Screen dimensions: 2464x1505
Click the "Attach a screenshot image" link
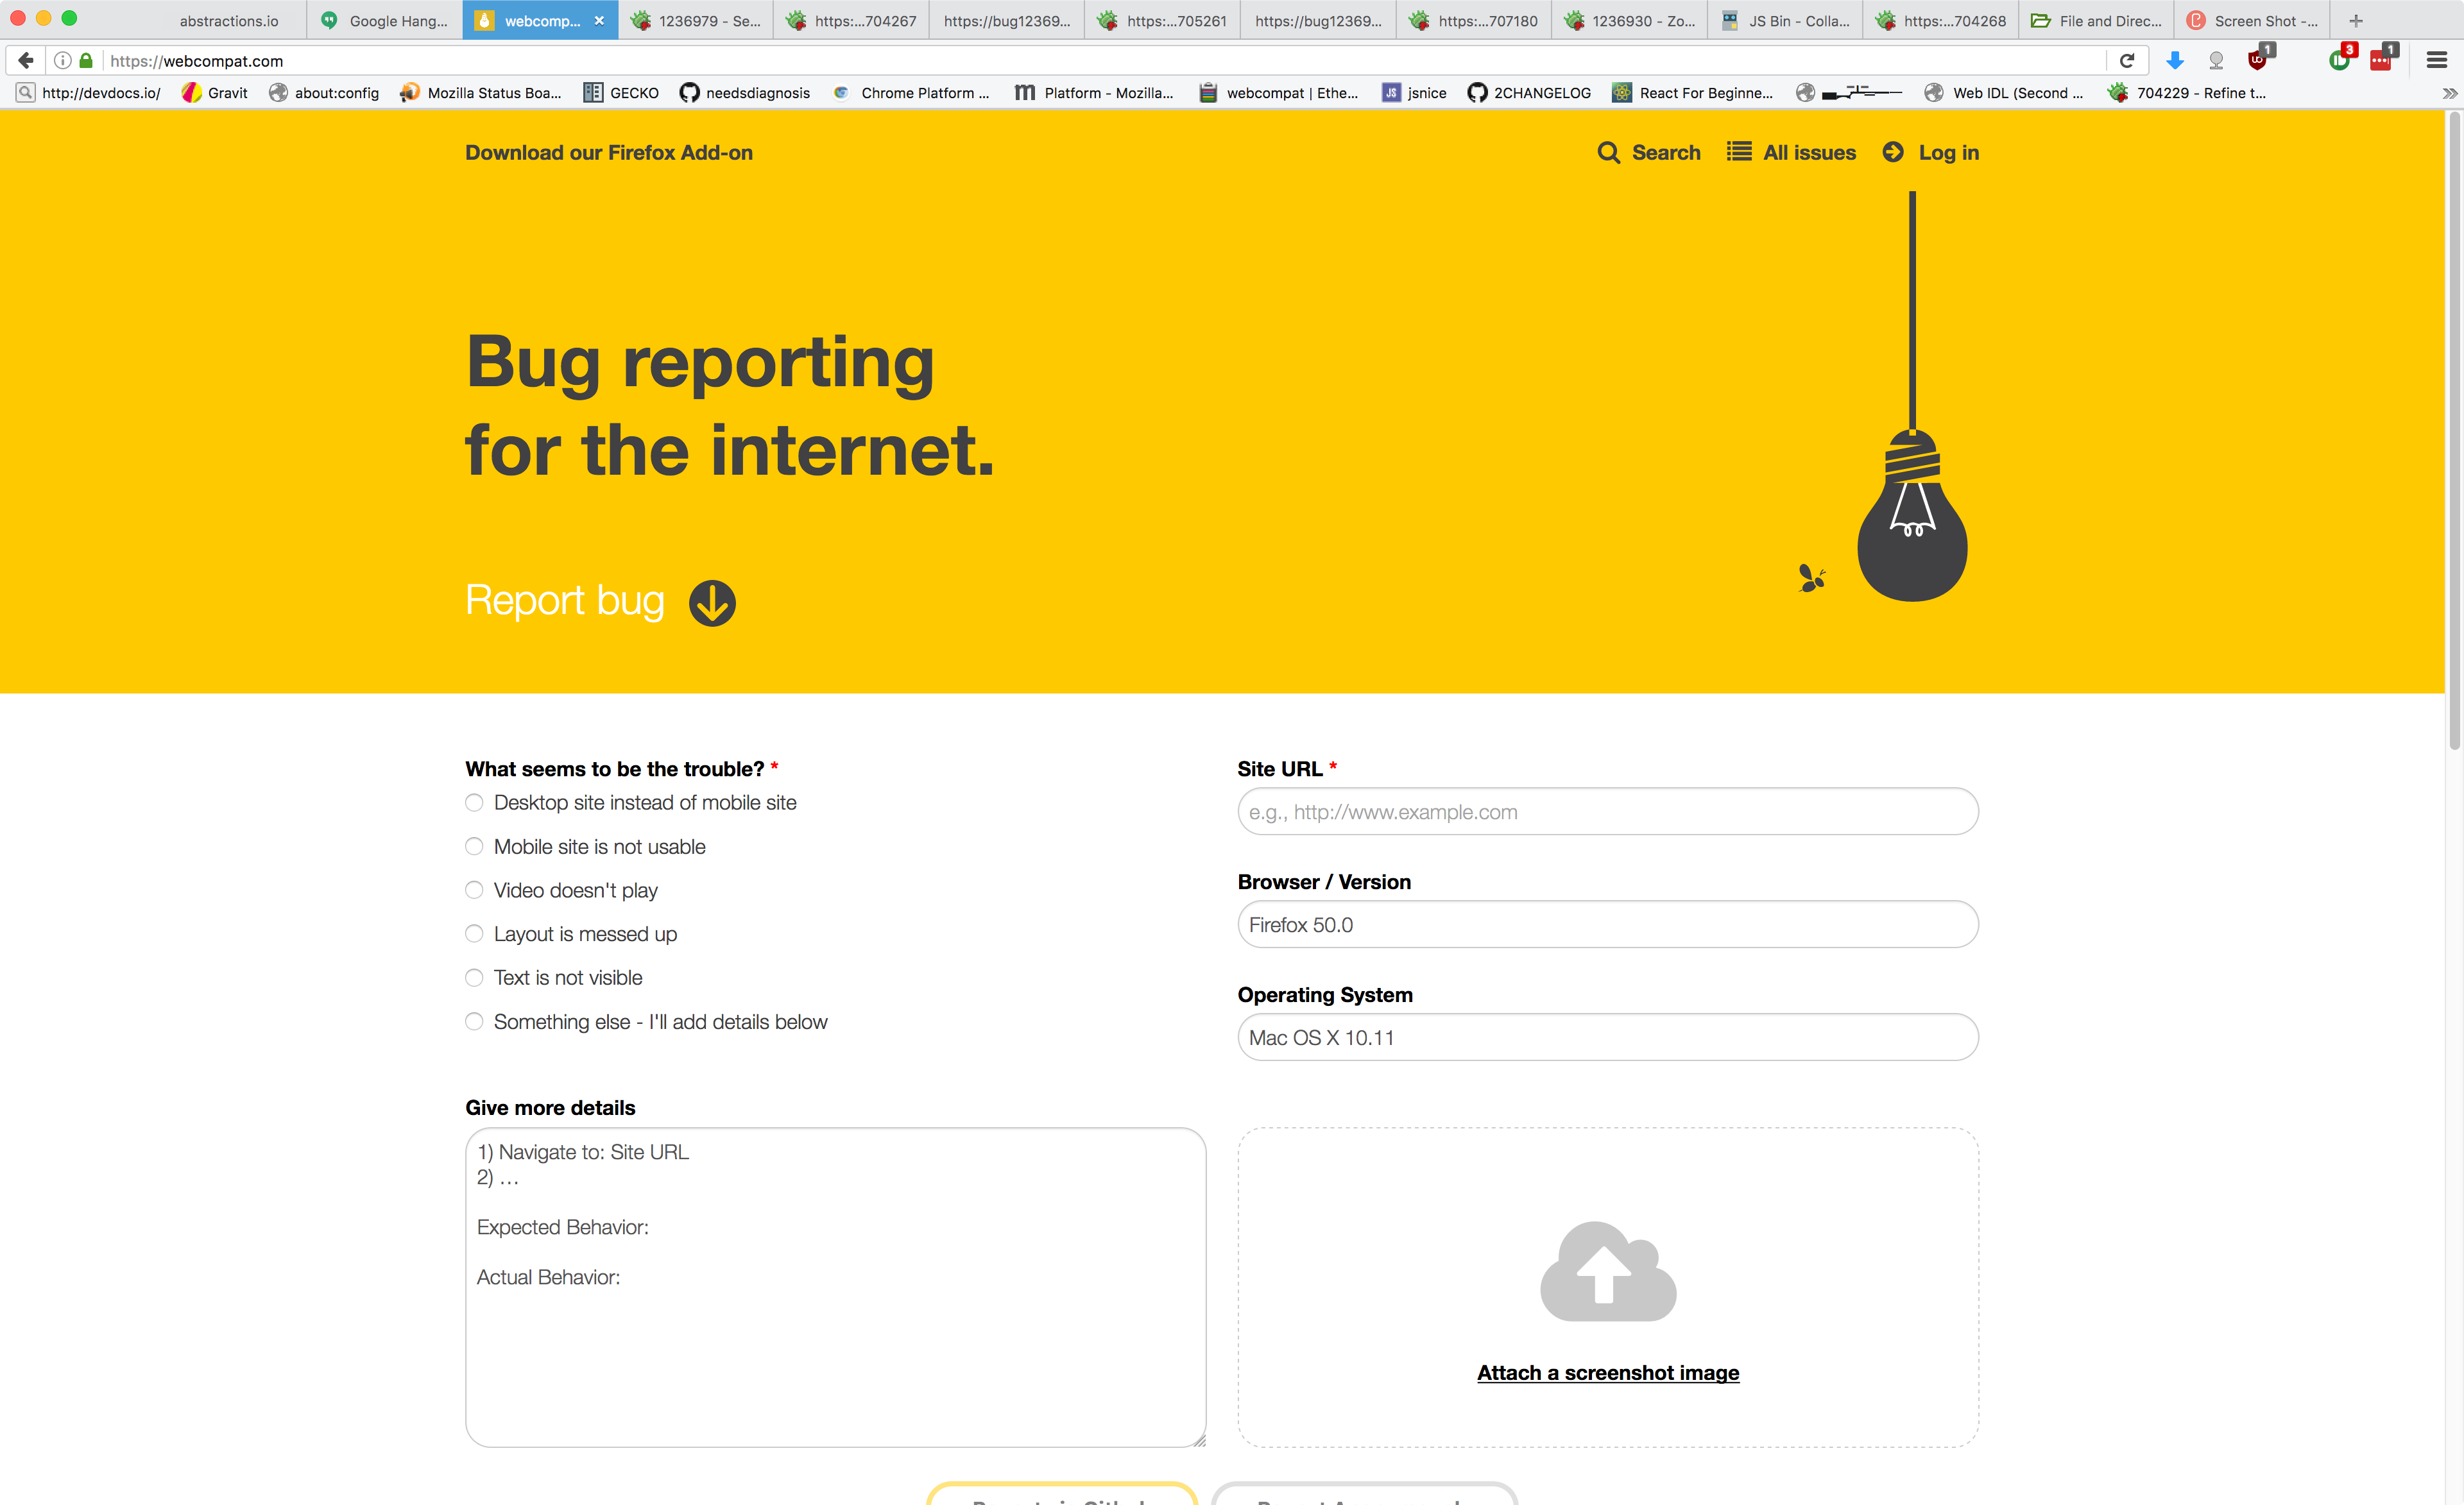coord(1607,1373)
